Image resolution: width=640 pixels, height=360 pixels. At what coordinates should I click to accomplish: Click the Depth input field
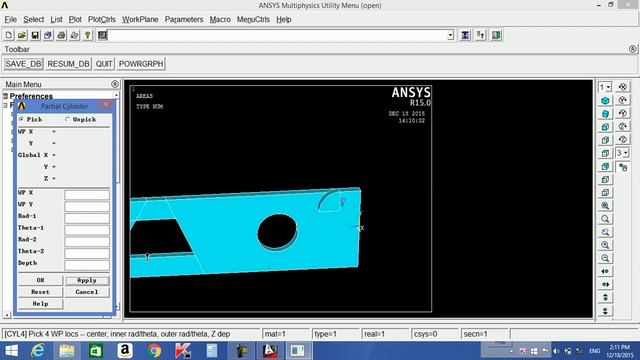(87, 265)
